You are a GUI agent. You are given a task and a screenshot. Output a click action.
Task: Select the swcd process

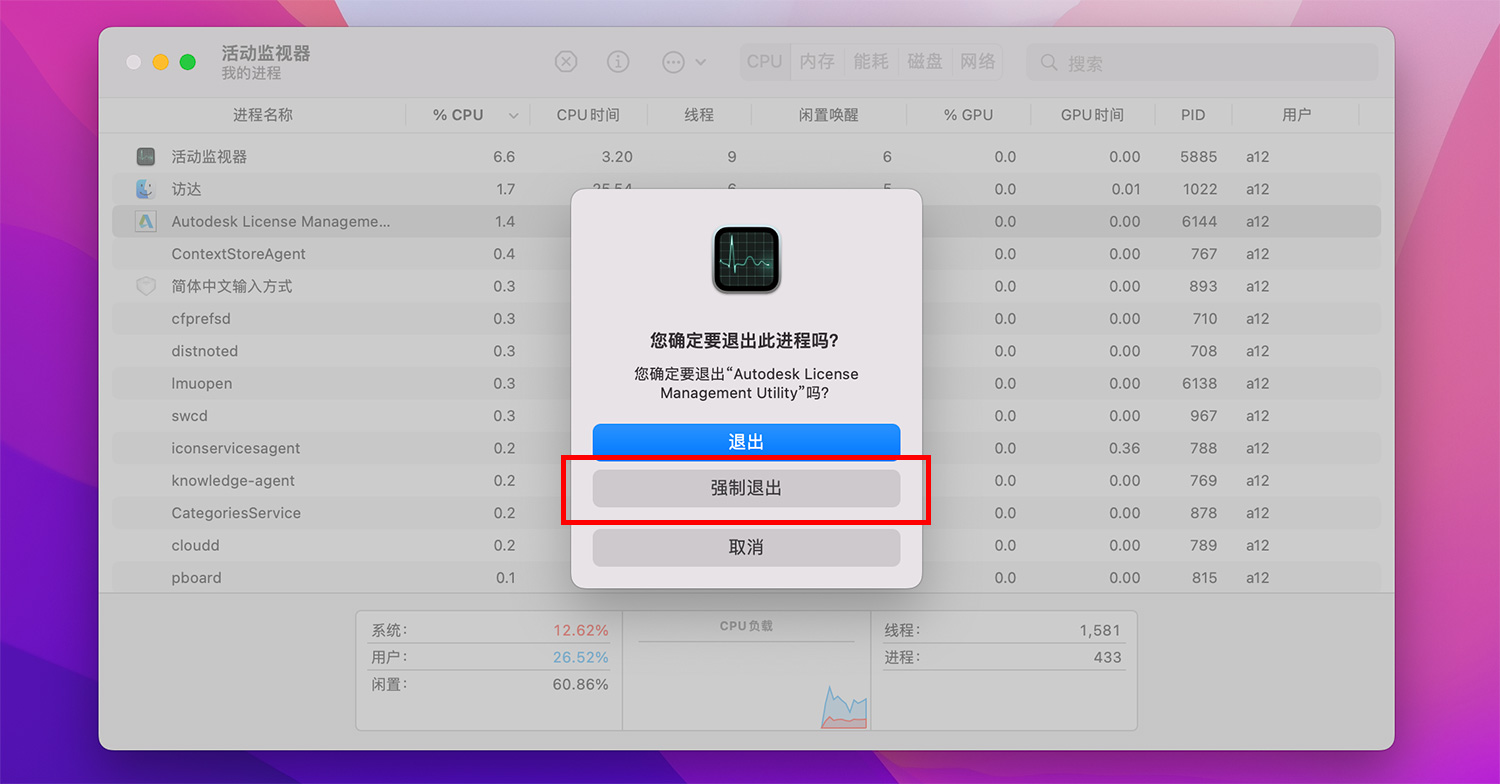[x=189, y=416]
